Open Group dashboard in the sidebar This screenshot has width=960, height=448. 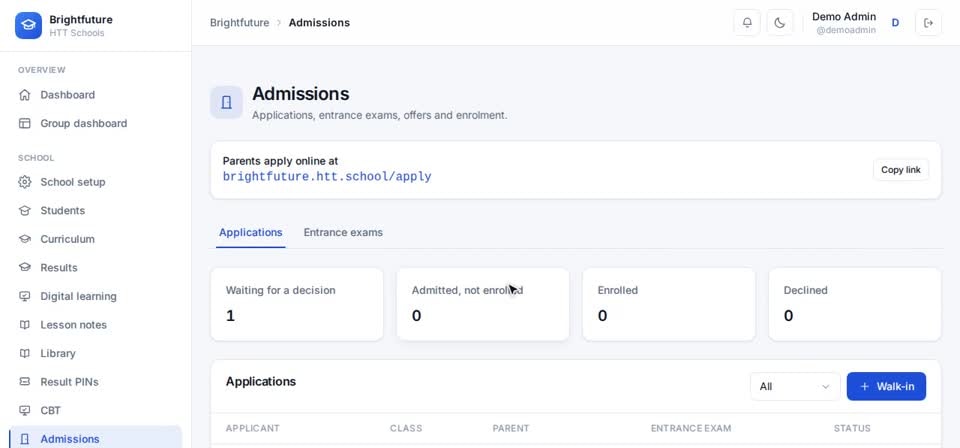(x=96, y=123)
